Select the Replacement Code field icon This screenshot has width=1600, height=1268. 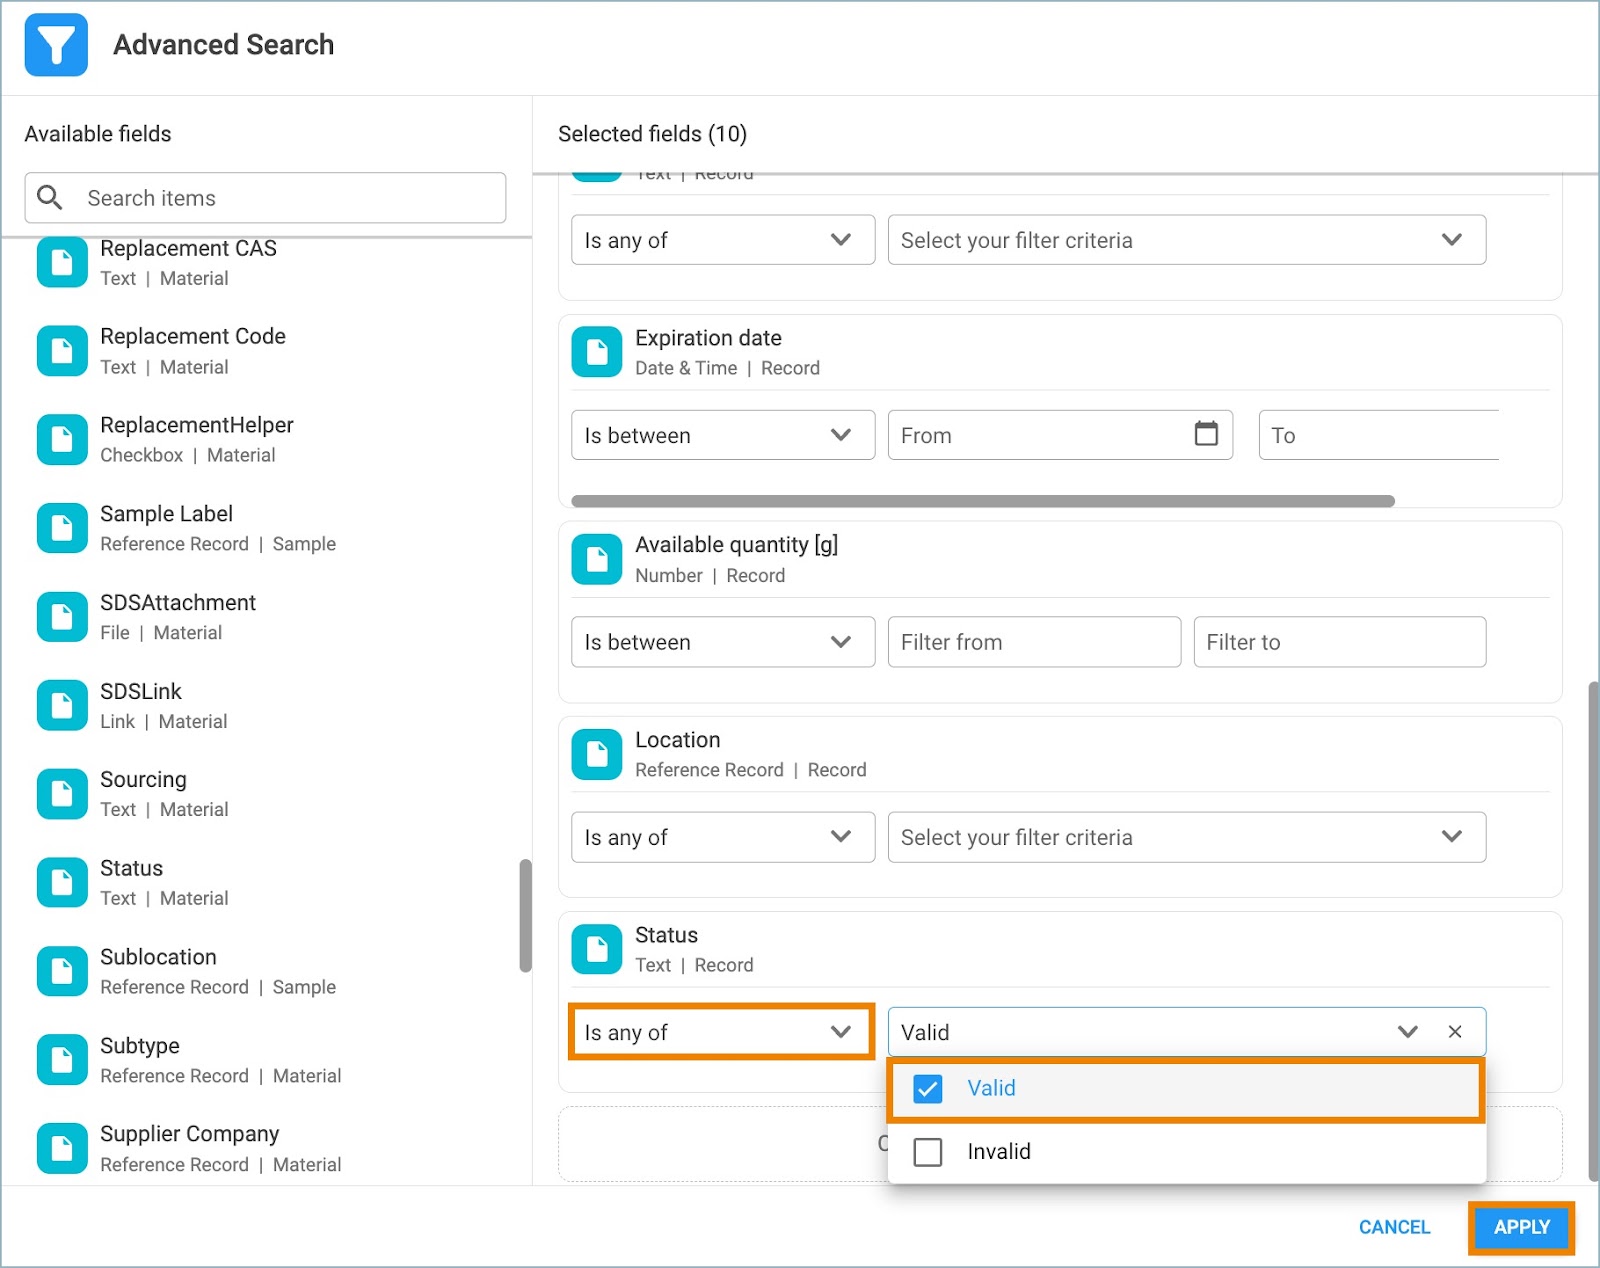click(62, 351)
